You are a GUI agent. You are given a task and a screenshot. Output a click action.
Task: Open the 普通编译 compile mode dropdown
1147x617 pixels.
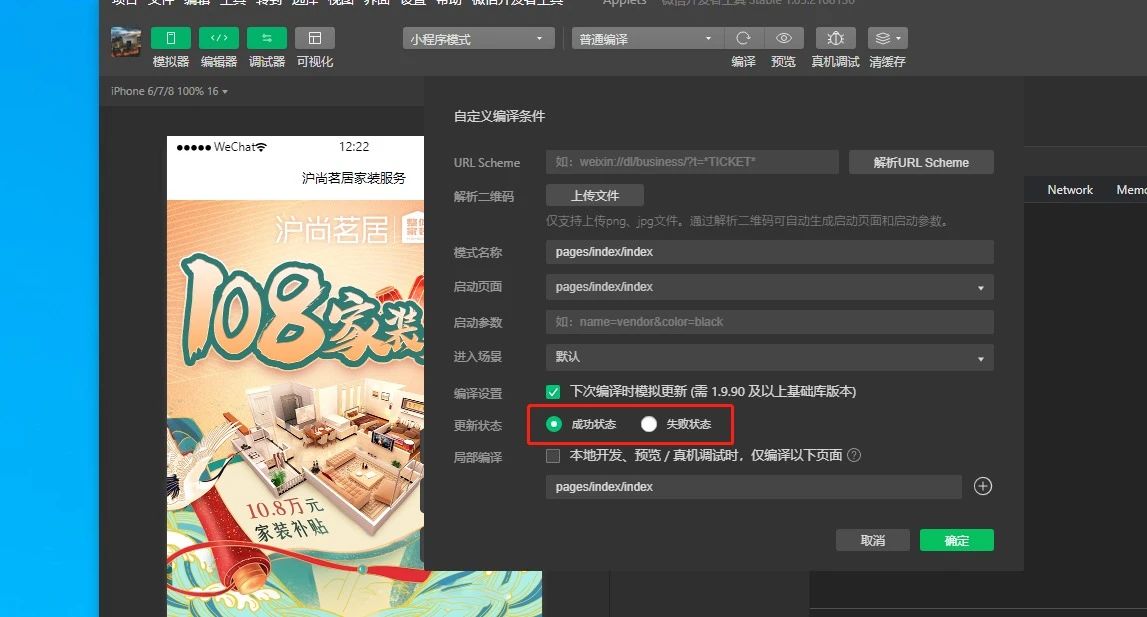(647, 39)
